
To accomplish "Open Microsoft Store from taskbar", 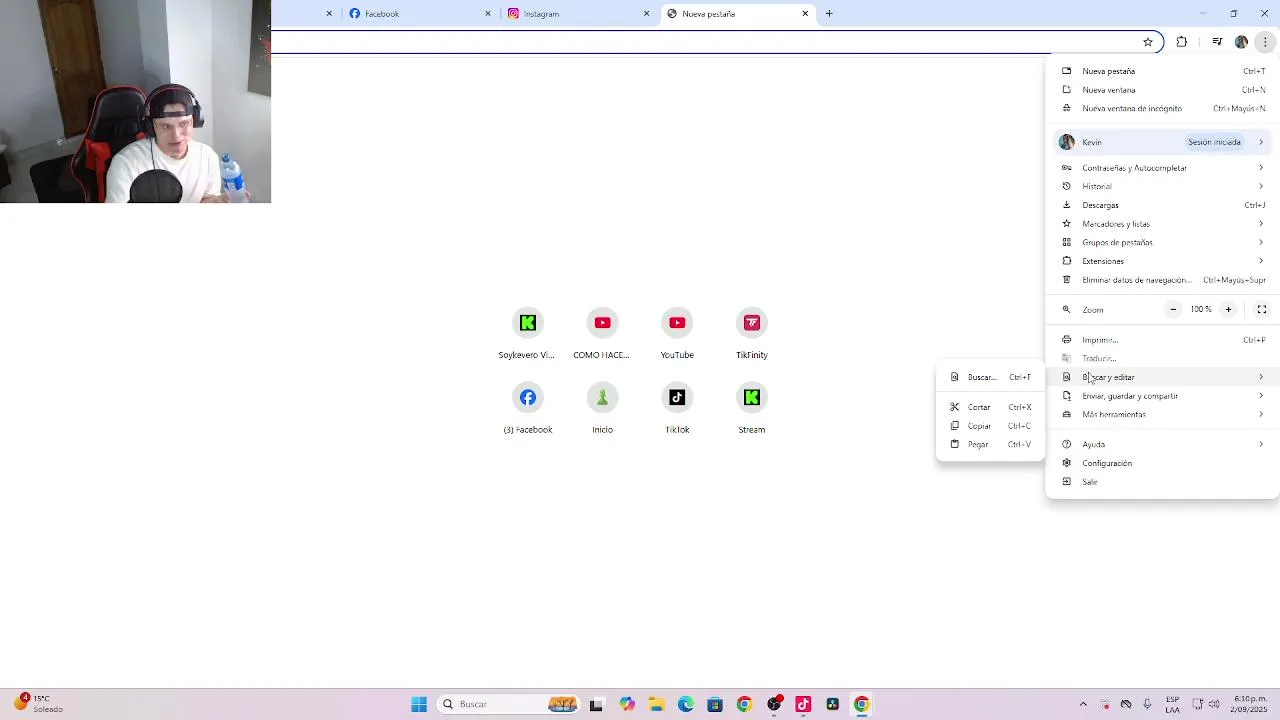I will click(715, 704).
